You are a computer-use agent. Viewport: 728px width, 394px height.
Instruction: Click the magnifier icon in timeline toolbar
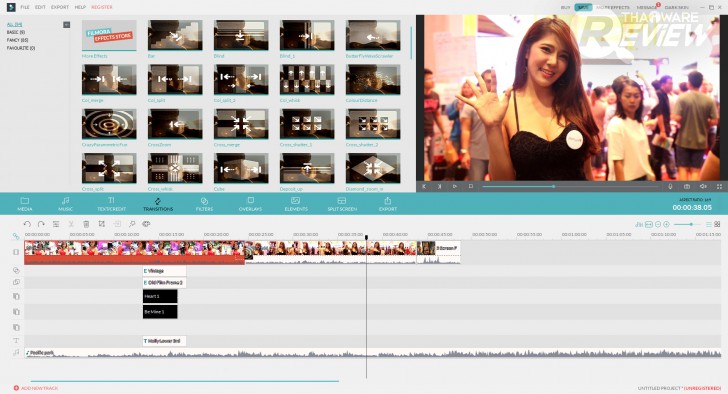[132, 224]
